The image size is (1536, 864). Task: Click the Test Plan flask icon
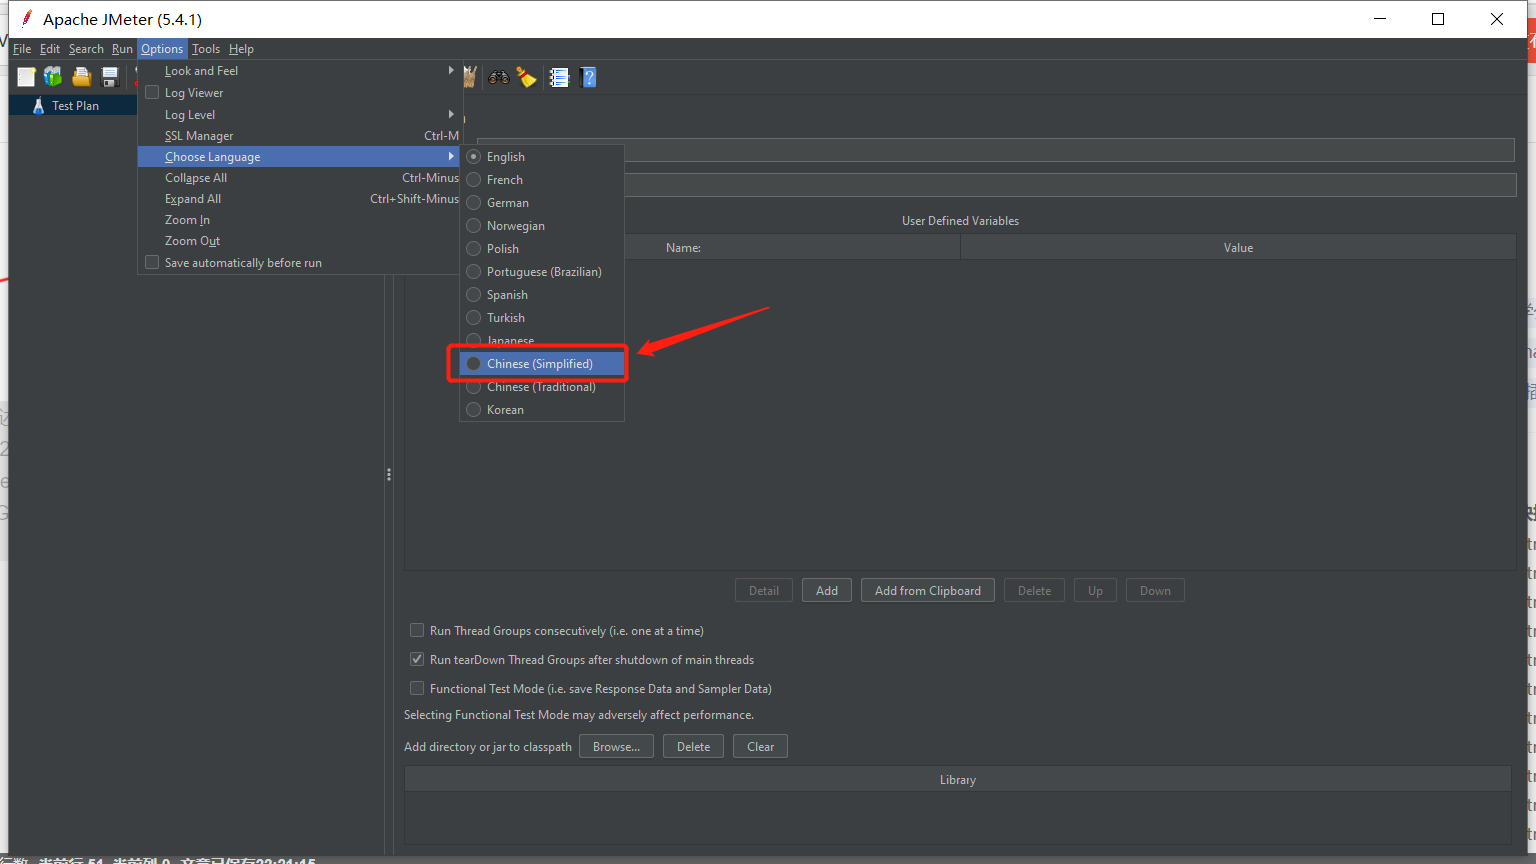(x=38, y=105)
